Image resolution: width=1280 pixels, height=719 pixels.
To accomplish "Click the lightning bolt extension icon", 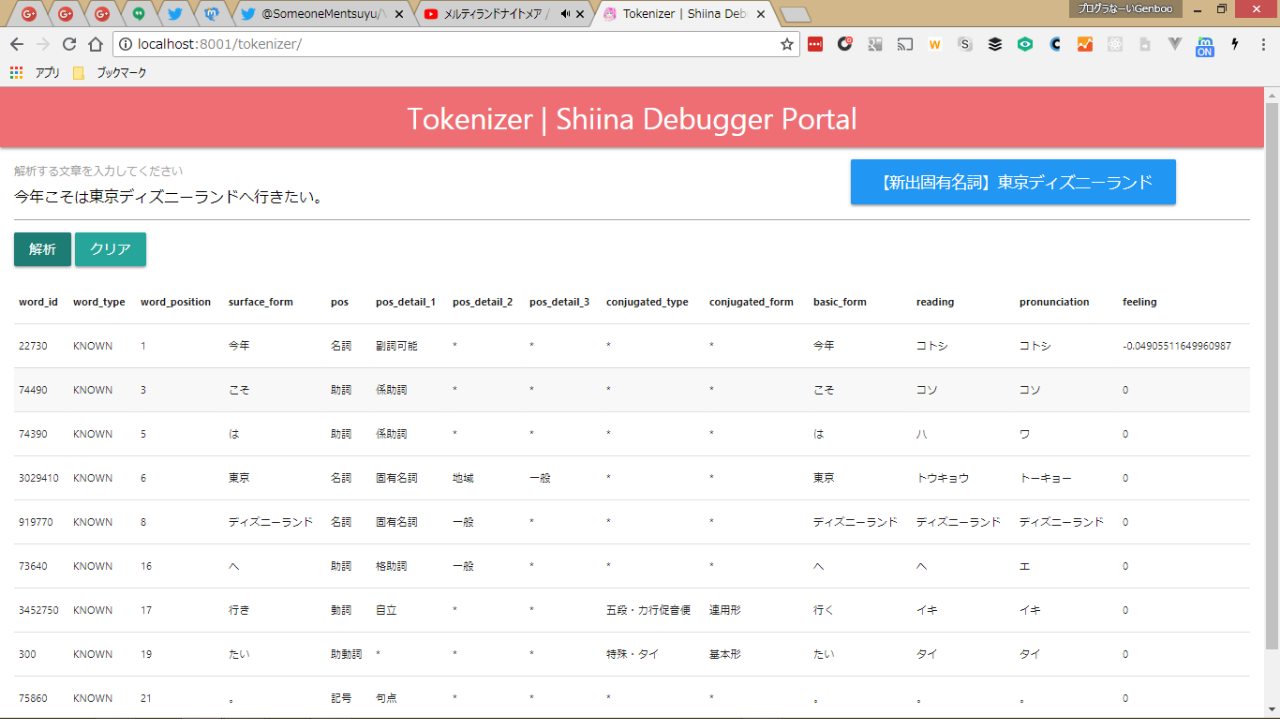I will (x=1235, y=44).
